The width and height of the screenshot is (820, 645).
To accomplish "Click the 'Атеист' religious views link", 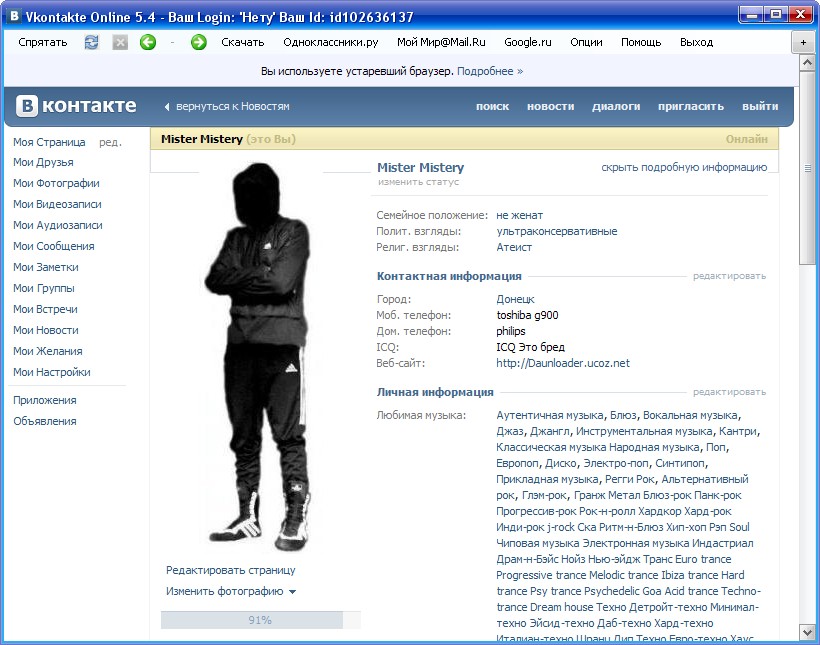I will click(x=514, y=247).
